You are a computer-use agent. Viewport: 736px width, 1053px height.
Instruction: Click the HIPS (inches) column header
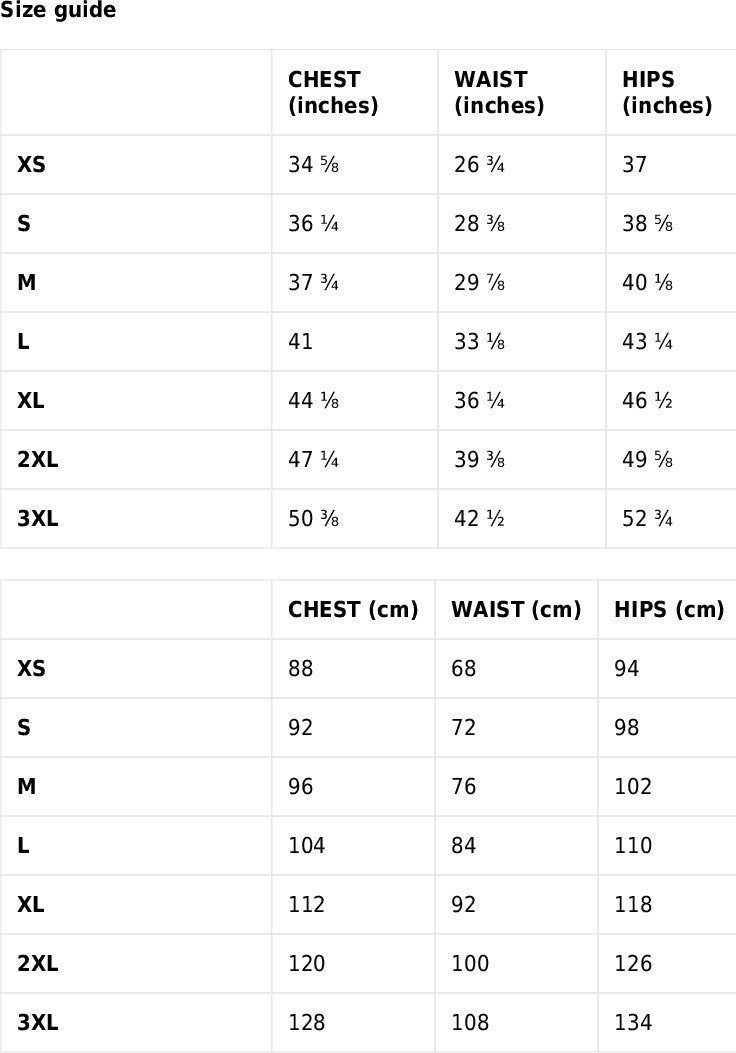coord(666,93)
